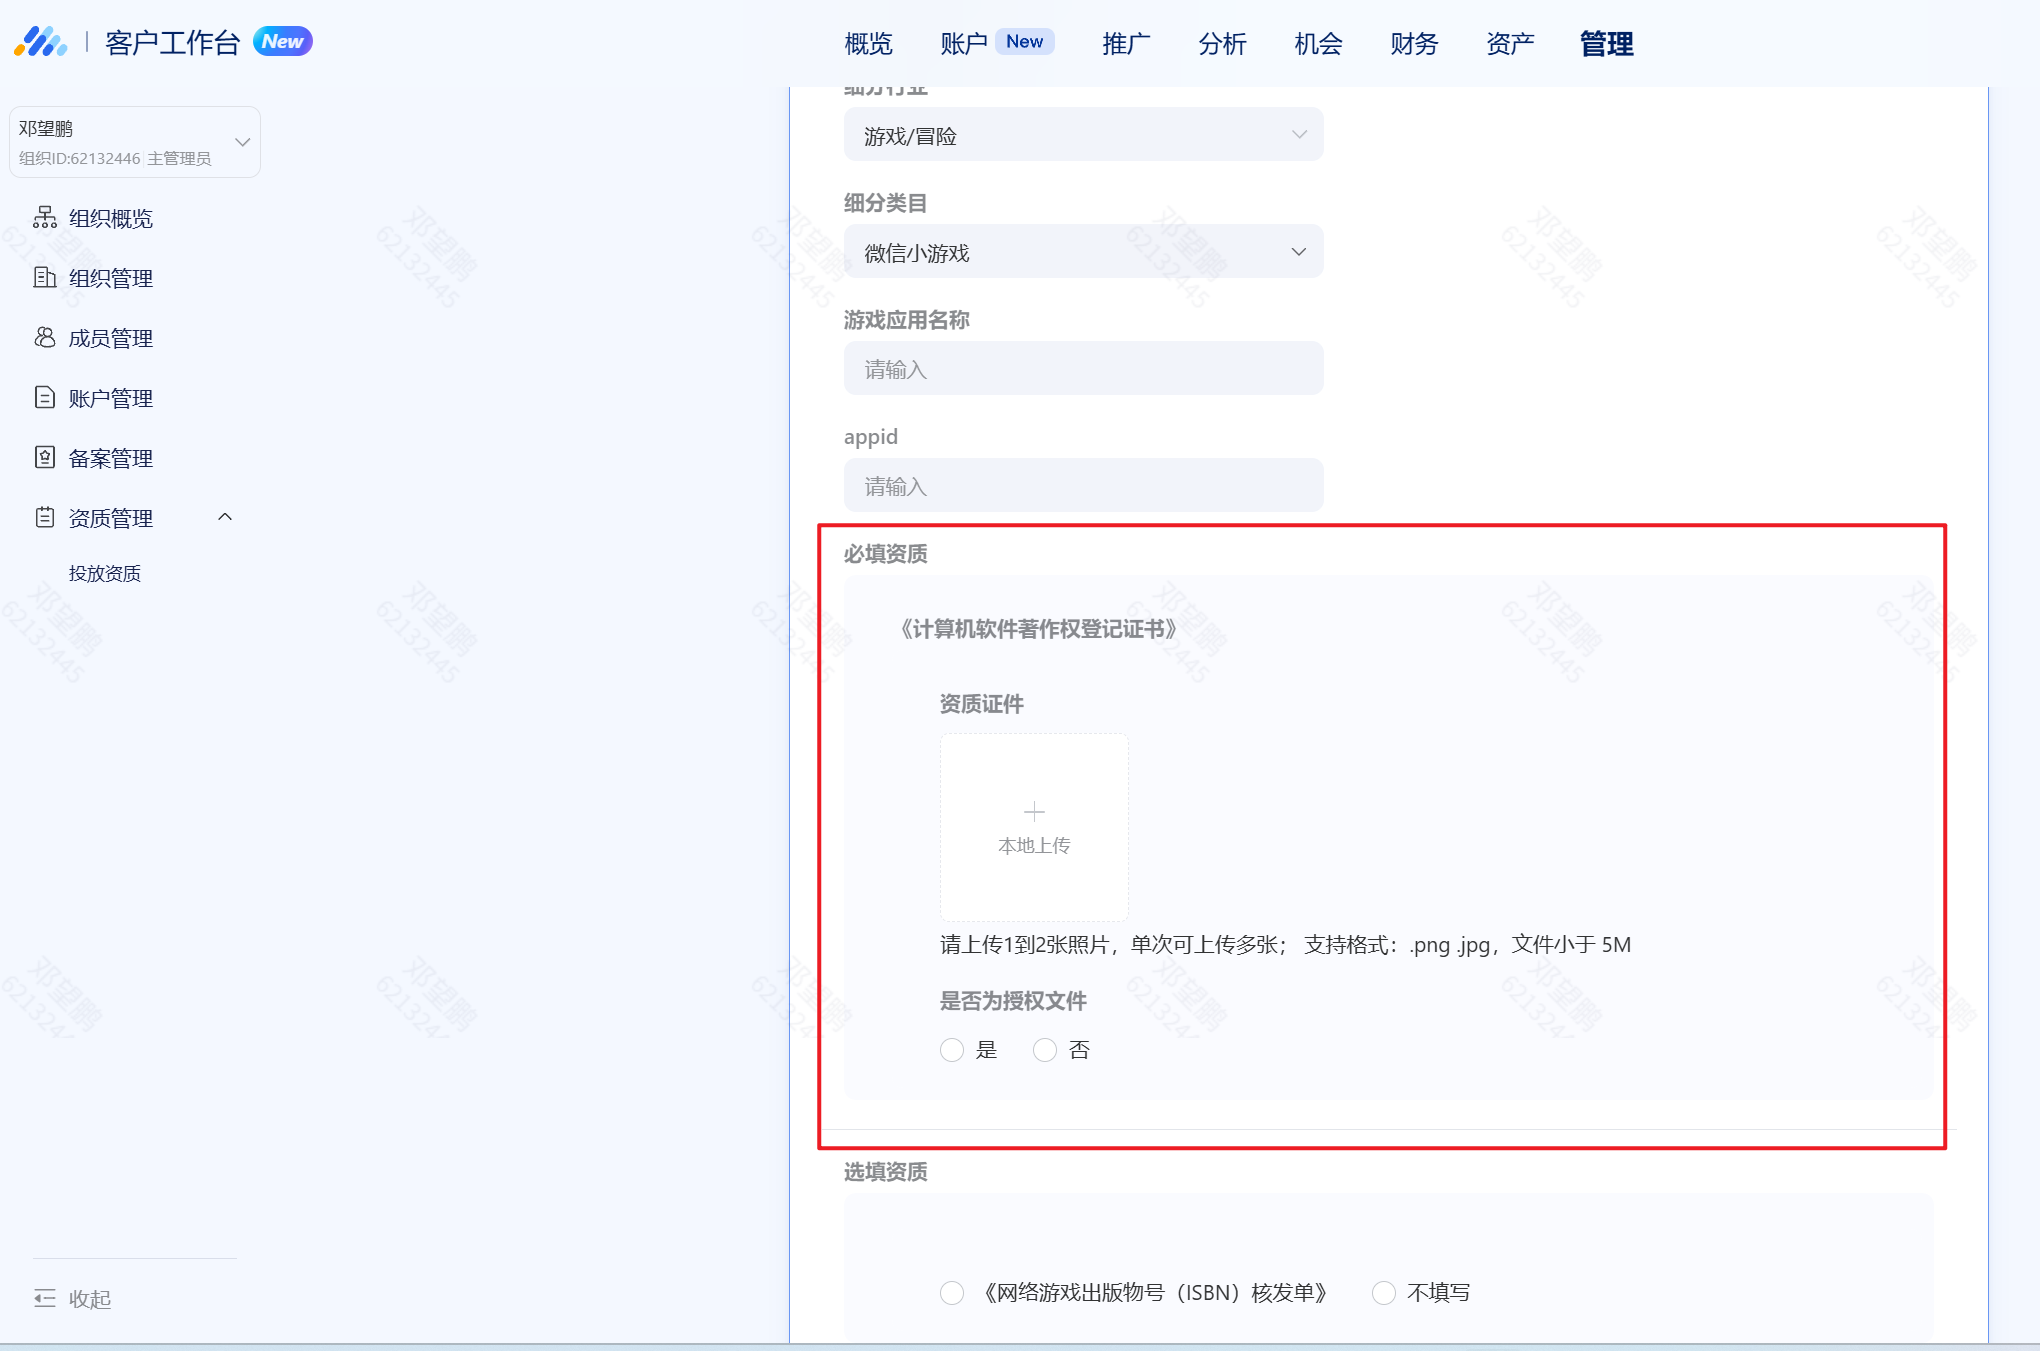Click the plus icon for 本地上传
Screen dimensions: 2040x1351
click(1034, 811)
